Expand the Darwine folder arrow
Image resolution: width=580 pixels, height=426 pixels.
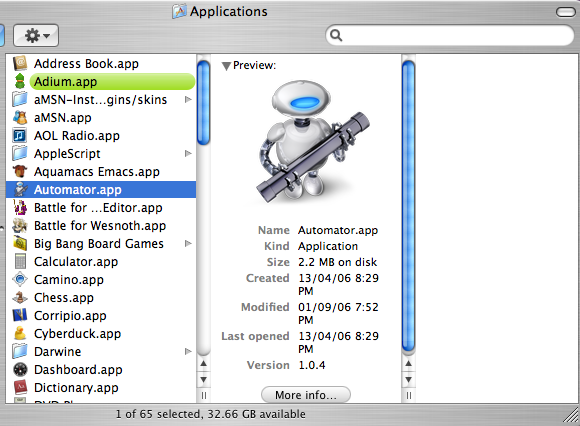click(188, 351)
